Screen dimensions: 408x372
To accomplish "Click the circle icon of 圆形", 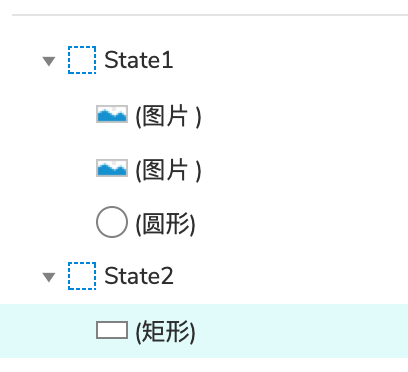I will click(x=112, y=222).
